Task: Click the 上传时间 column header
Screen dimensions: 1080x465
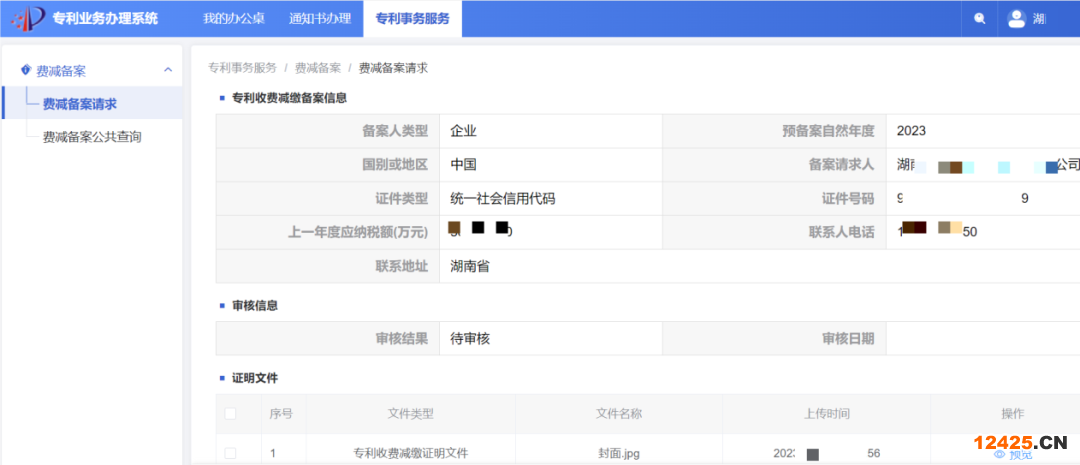Action: pos(826,414)
